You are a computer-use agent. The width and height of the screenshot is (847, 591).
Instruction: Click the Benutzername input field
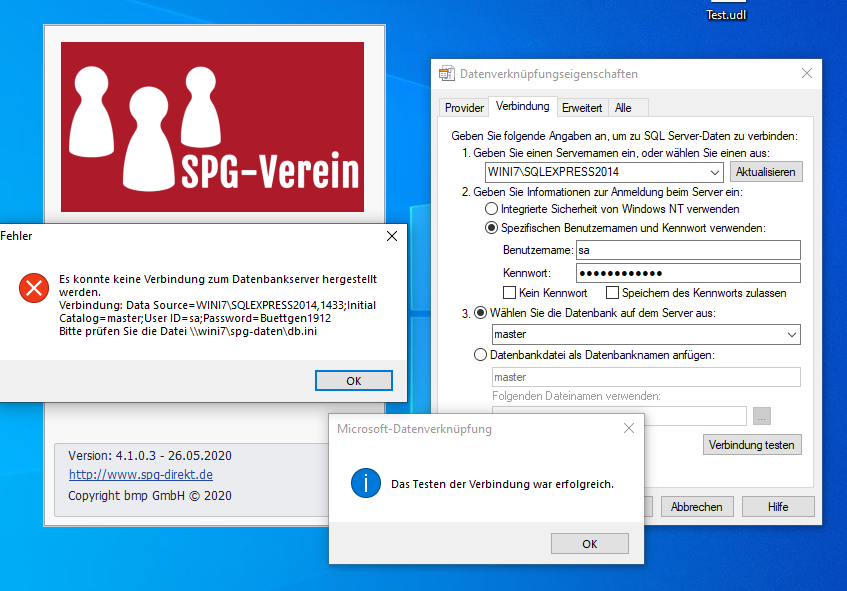688,250
